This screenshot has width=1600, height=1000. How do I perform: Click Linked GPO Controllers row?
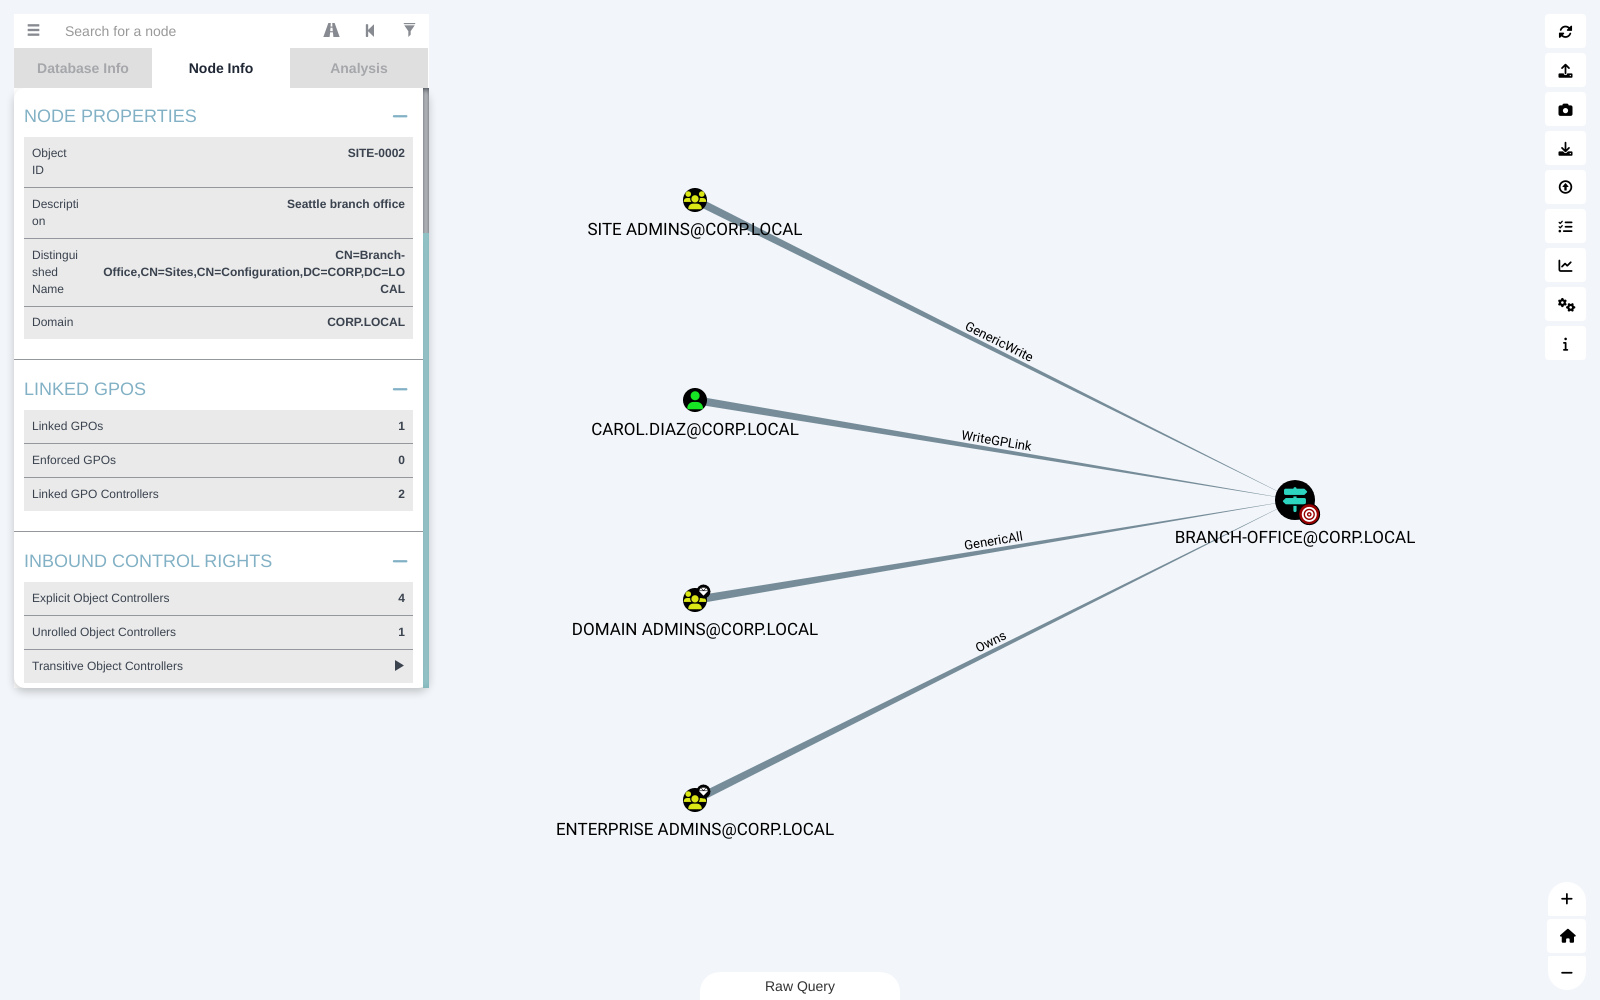point(218,495)
